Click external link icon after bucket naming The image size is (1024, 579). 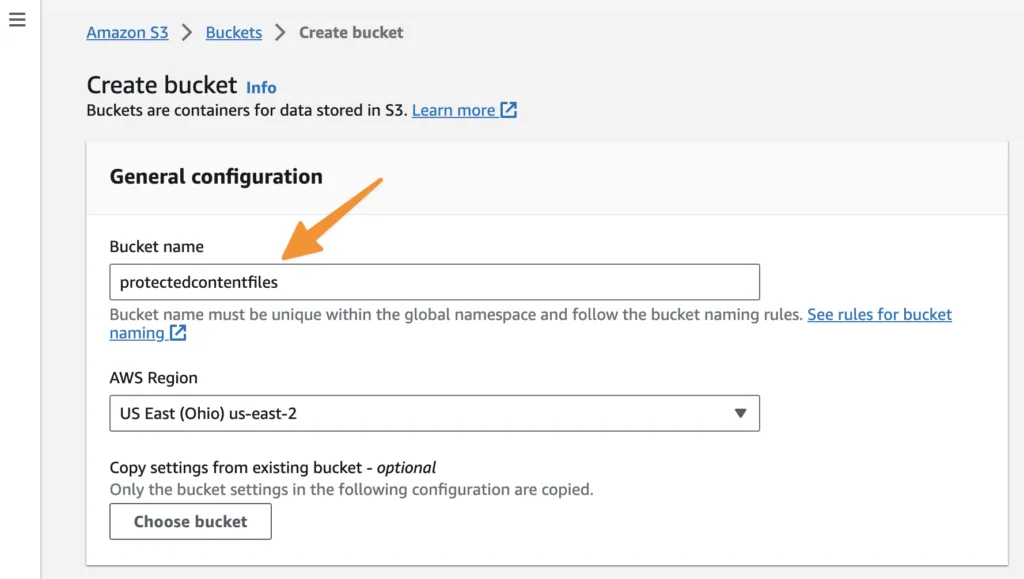(x=178, y=333)
